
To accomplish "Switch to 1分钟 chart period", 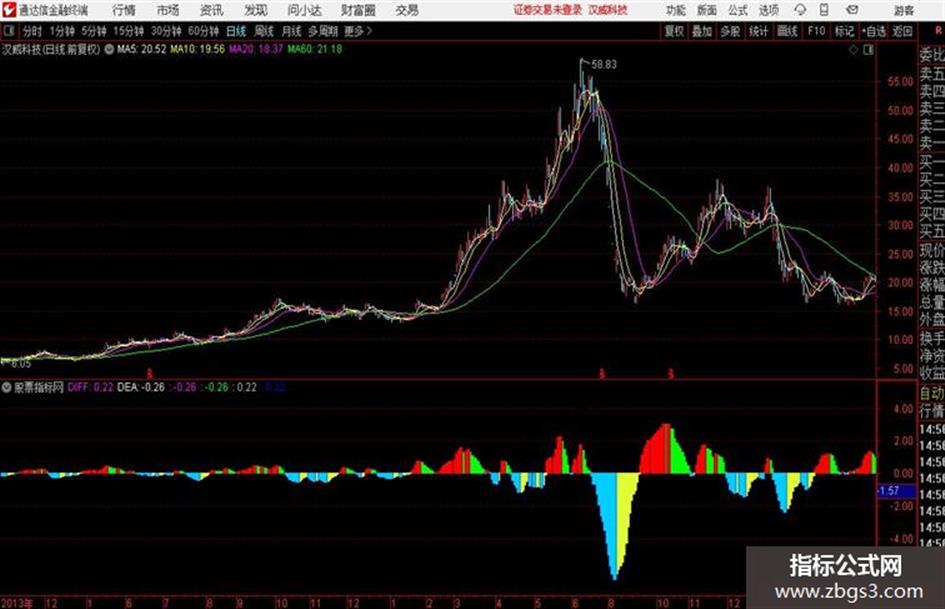I will pos(62,31).
